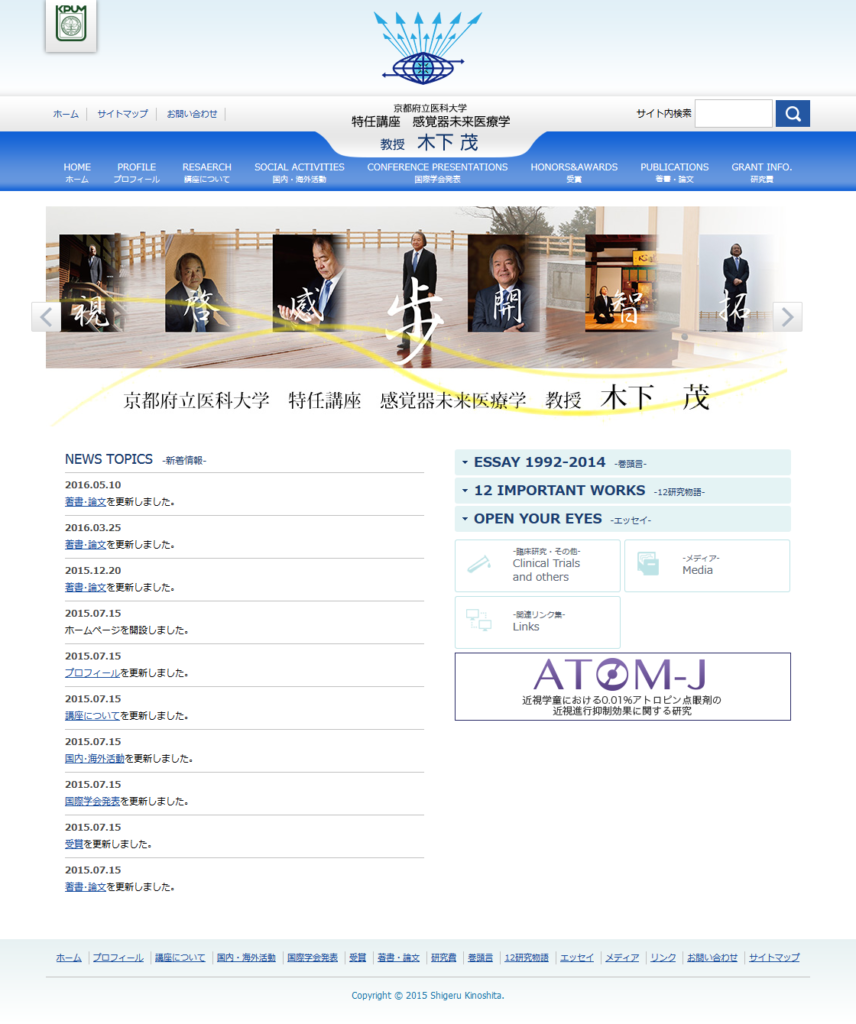The image size is (856, 1024).
Task: Click the KPUM university logo
Action: tap(71, 24)
